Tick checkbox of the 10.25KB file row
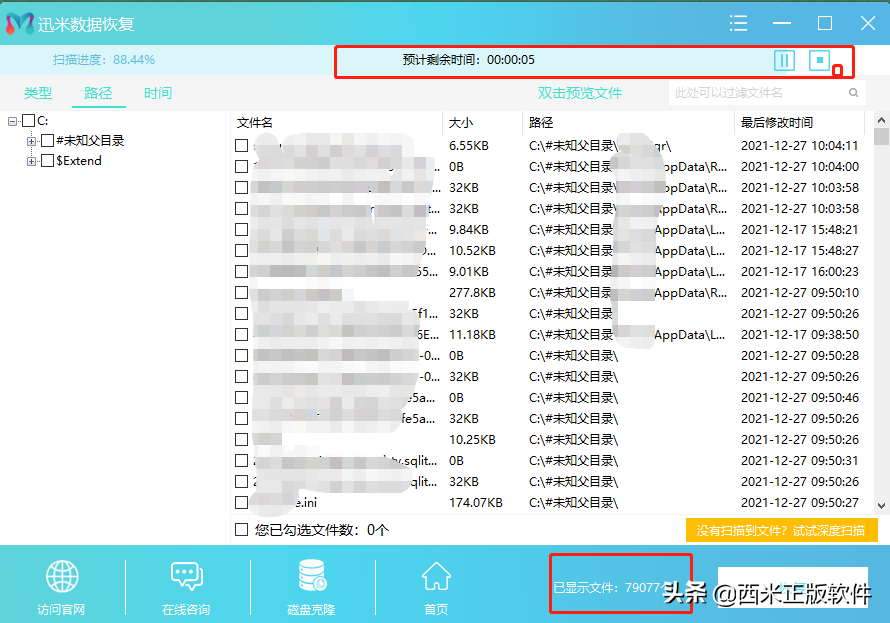 click(x=241, y=439)
